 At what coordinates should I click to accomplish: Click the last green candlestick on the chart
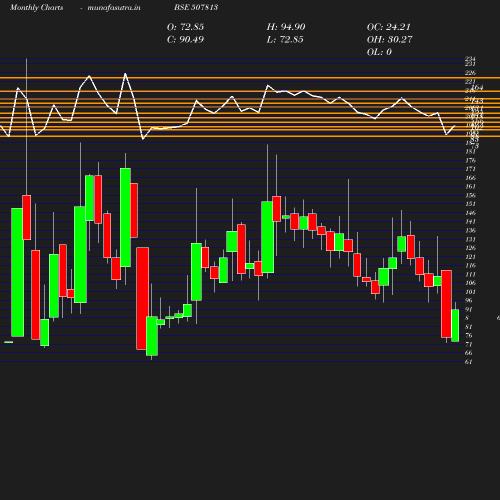coord(455,325)
